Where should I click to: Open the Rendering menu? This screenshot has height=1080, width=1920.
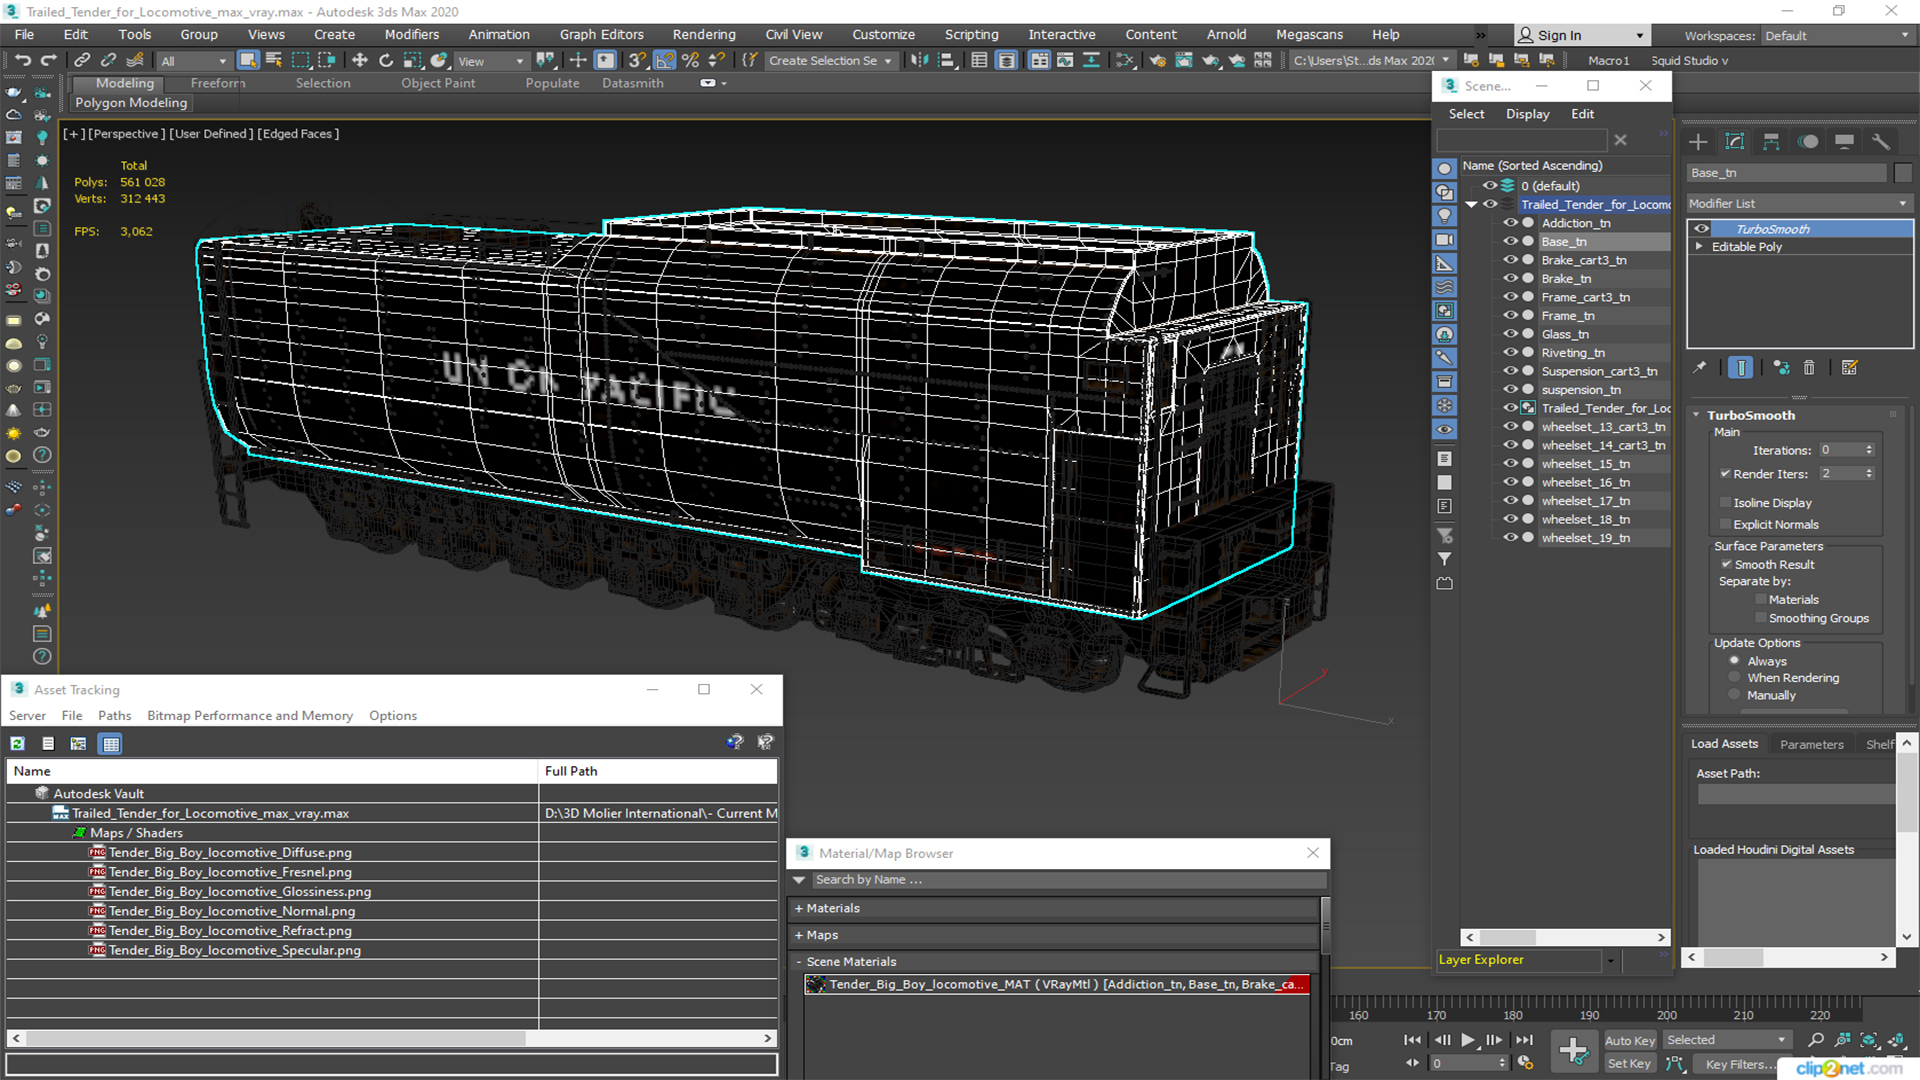tap(703, 35)
